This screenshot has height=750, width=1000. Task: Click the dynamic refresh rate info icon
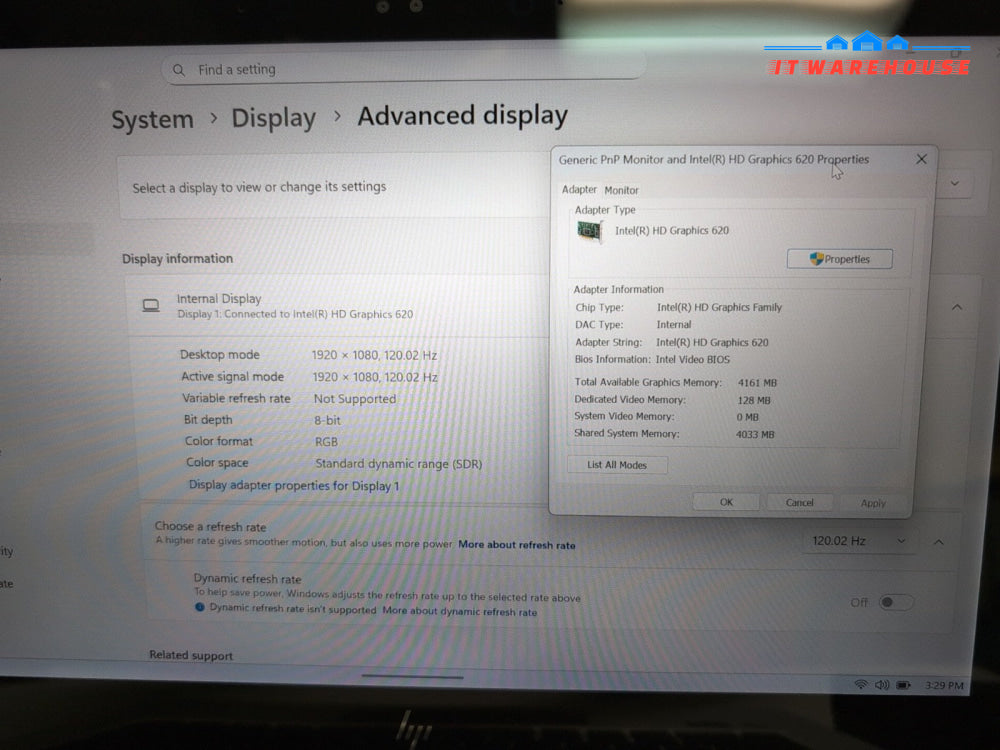click(x=200, y=607)
